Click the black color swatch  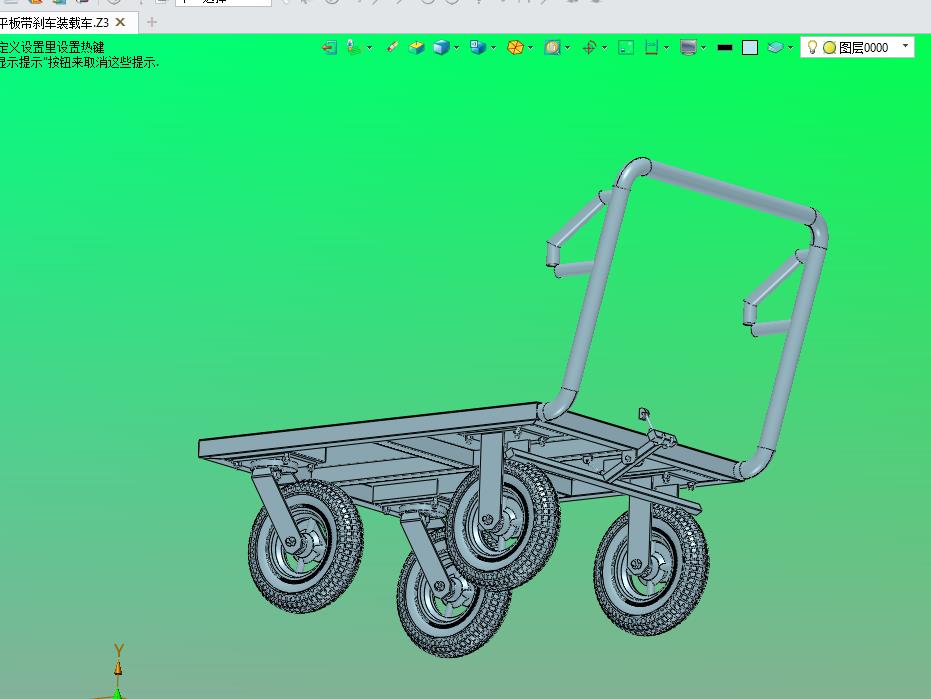[x=725, y=48]
